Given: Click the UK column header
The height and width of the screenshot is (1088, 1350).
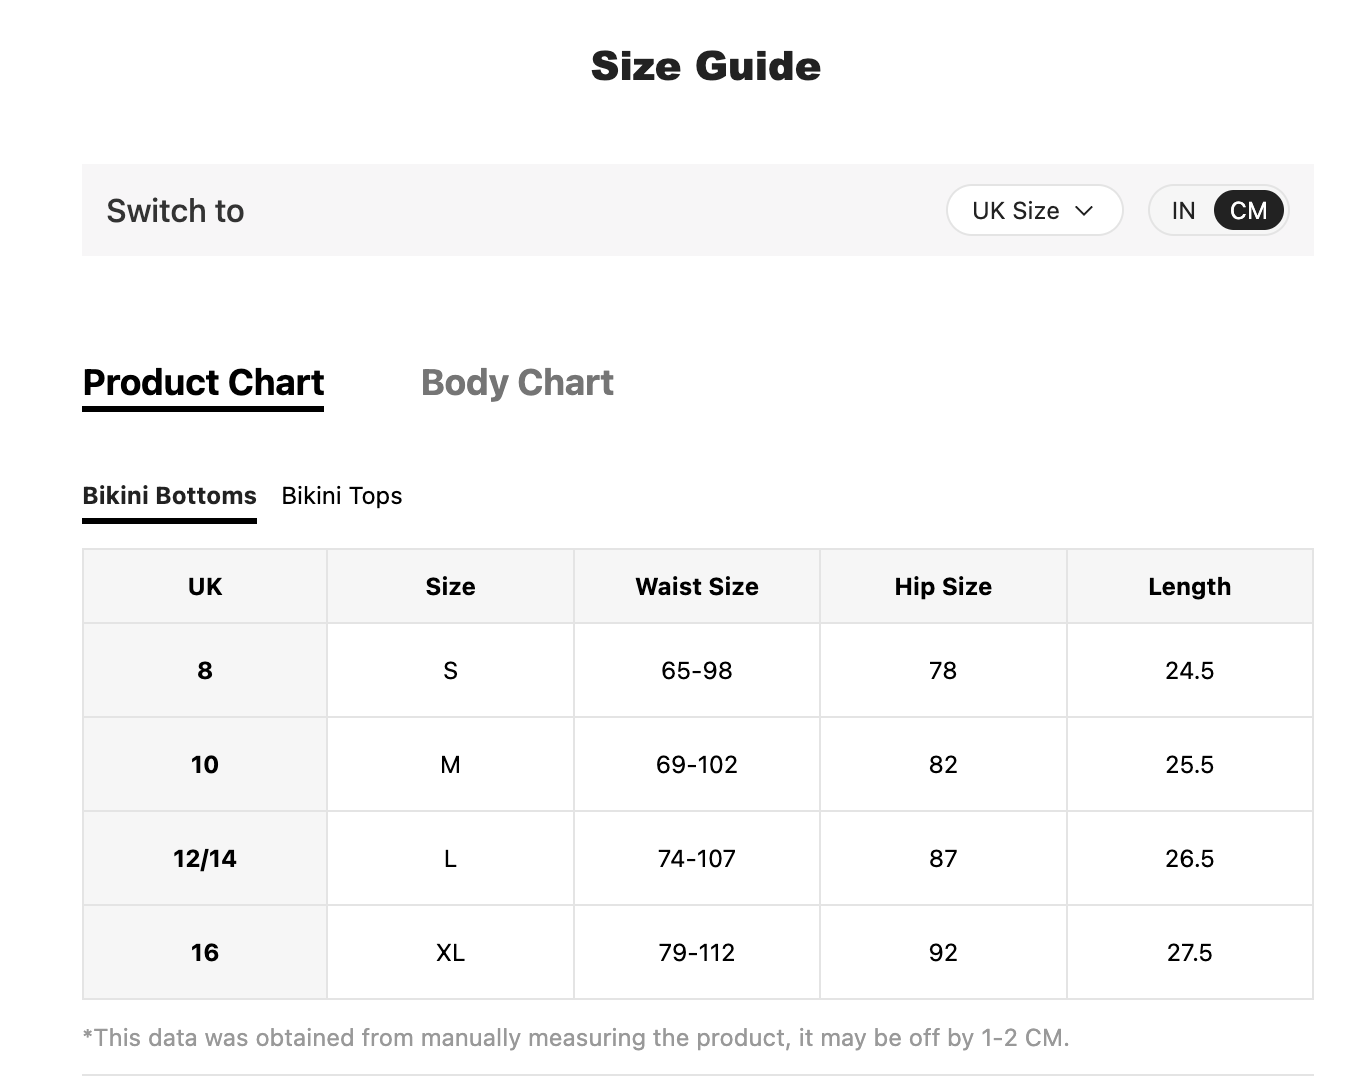Looking at the screenshot, I should click(x=205, y=586).
